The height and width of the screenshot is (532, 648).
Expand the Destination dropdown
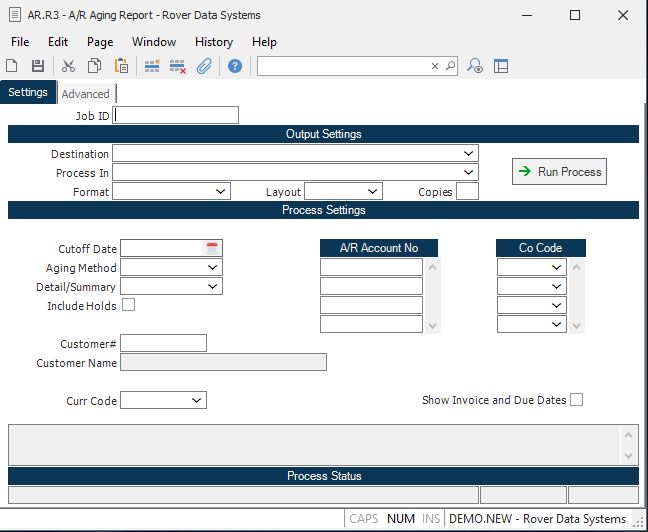click(469, 154)
